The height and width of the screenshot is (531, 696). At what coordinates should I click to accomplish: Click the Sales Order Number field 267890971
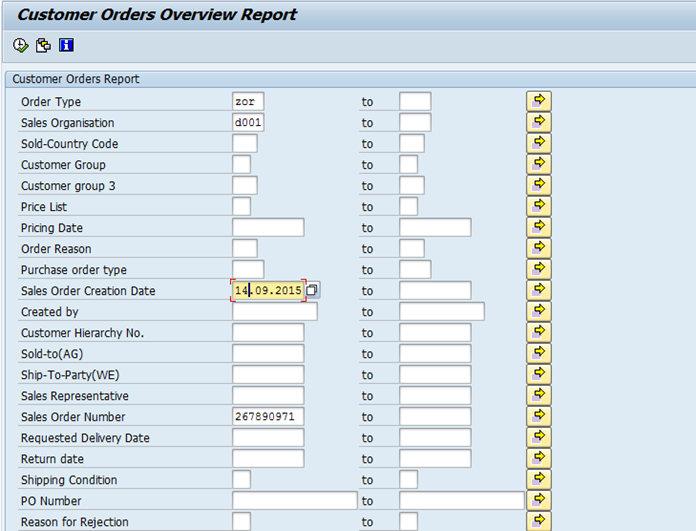267,417
